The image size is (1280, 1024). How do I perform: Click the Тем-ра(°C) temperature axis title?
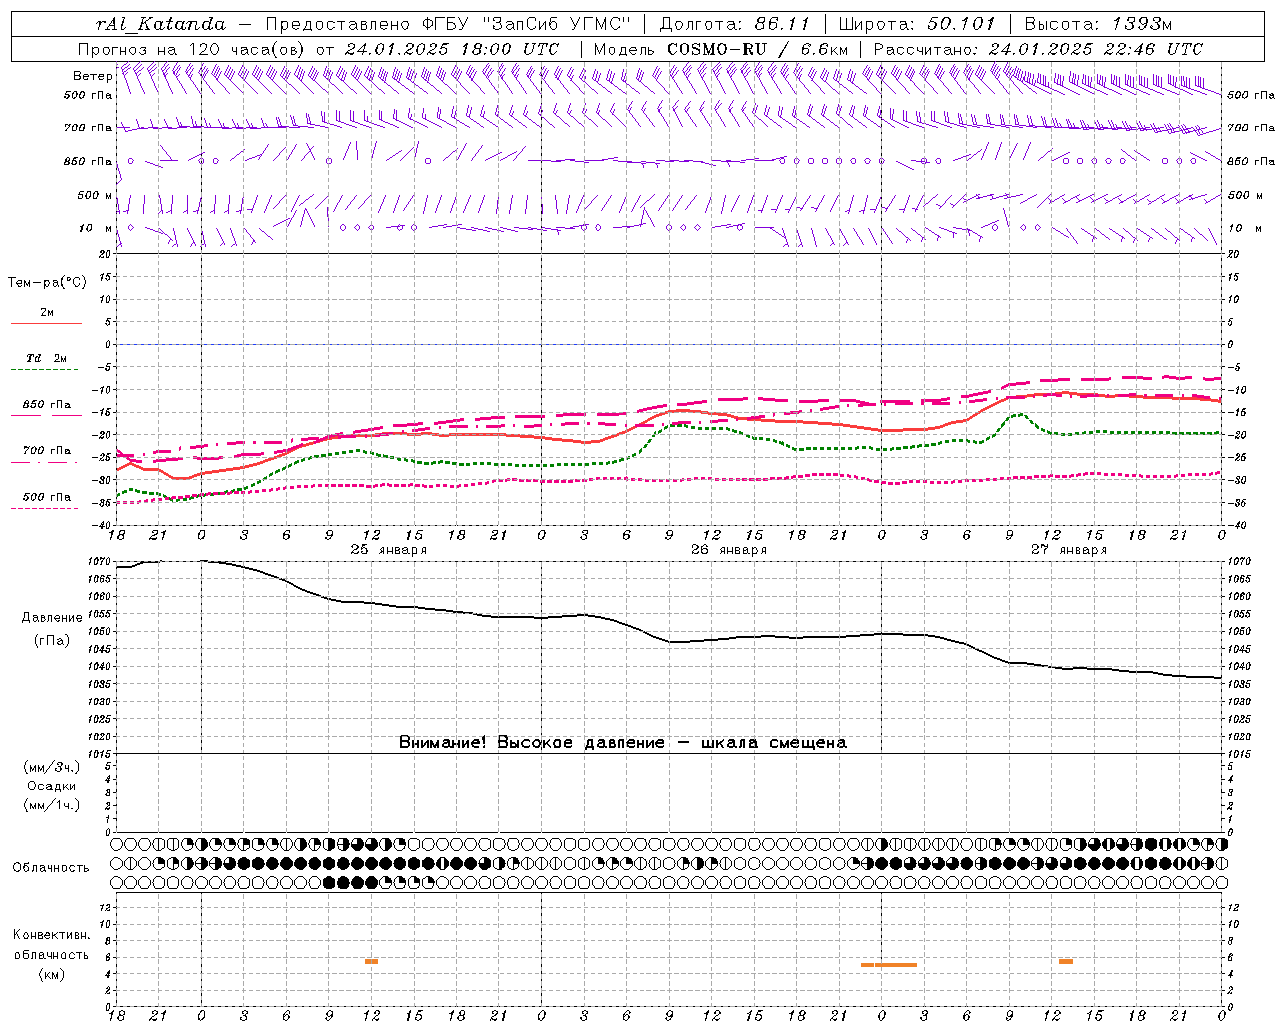point(47,283)
